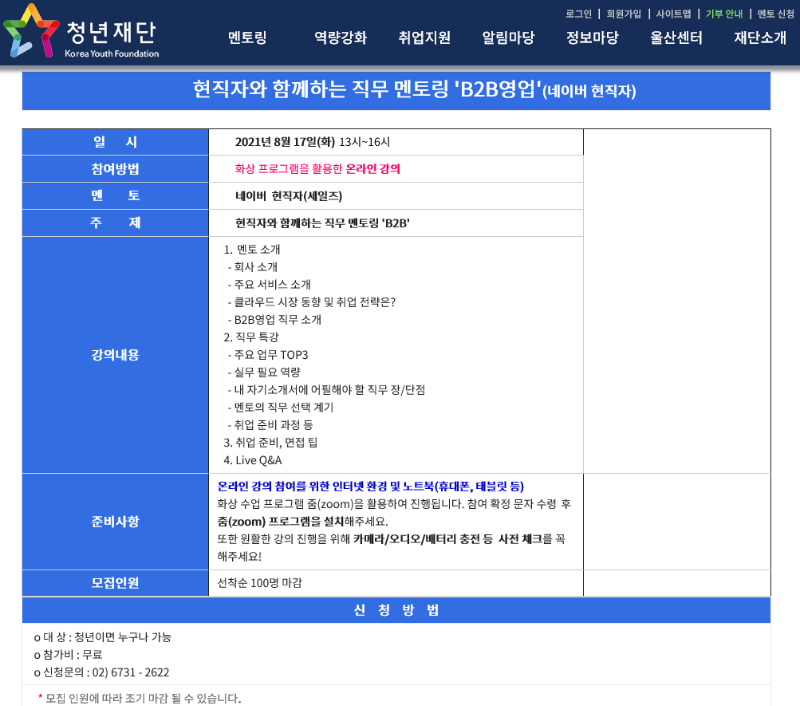This screenshot has width=800, height=706.
Task: Click '- 회사 소개' line
Action: click(253, 267)
